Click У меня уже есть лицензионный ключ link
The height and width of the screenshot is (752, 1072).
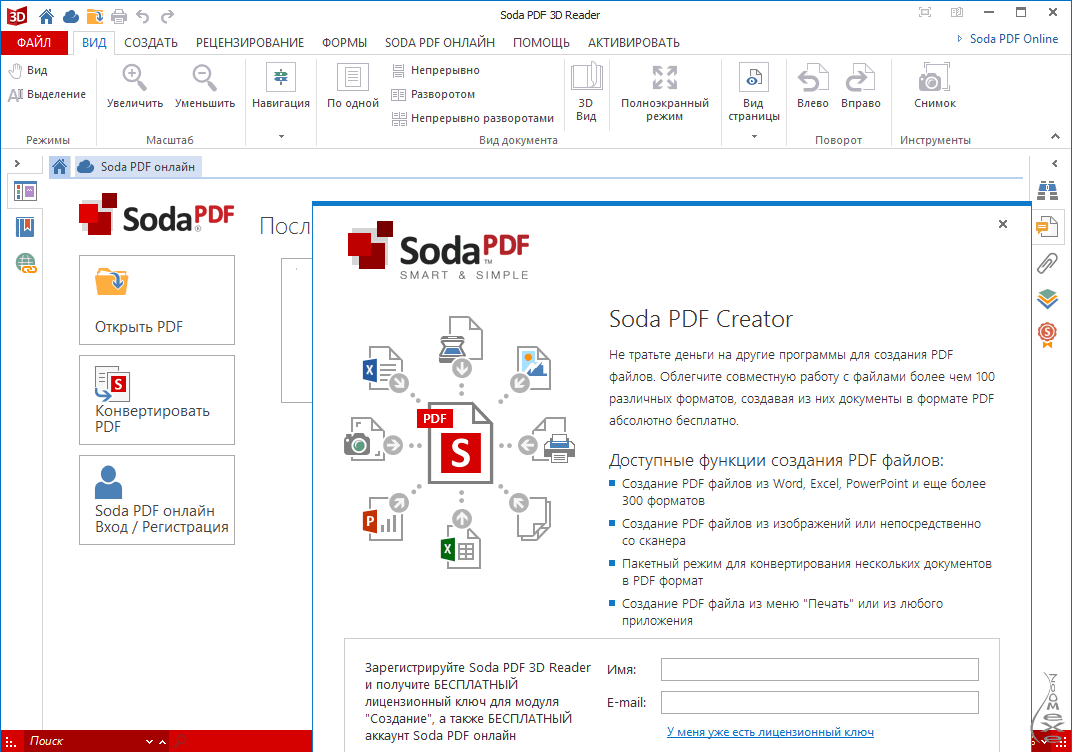coord(770,732)
